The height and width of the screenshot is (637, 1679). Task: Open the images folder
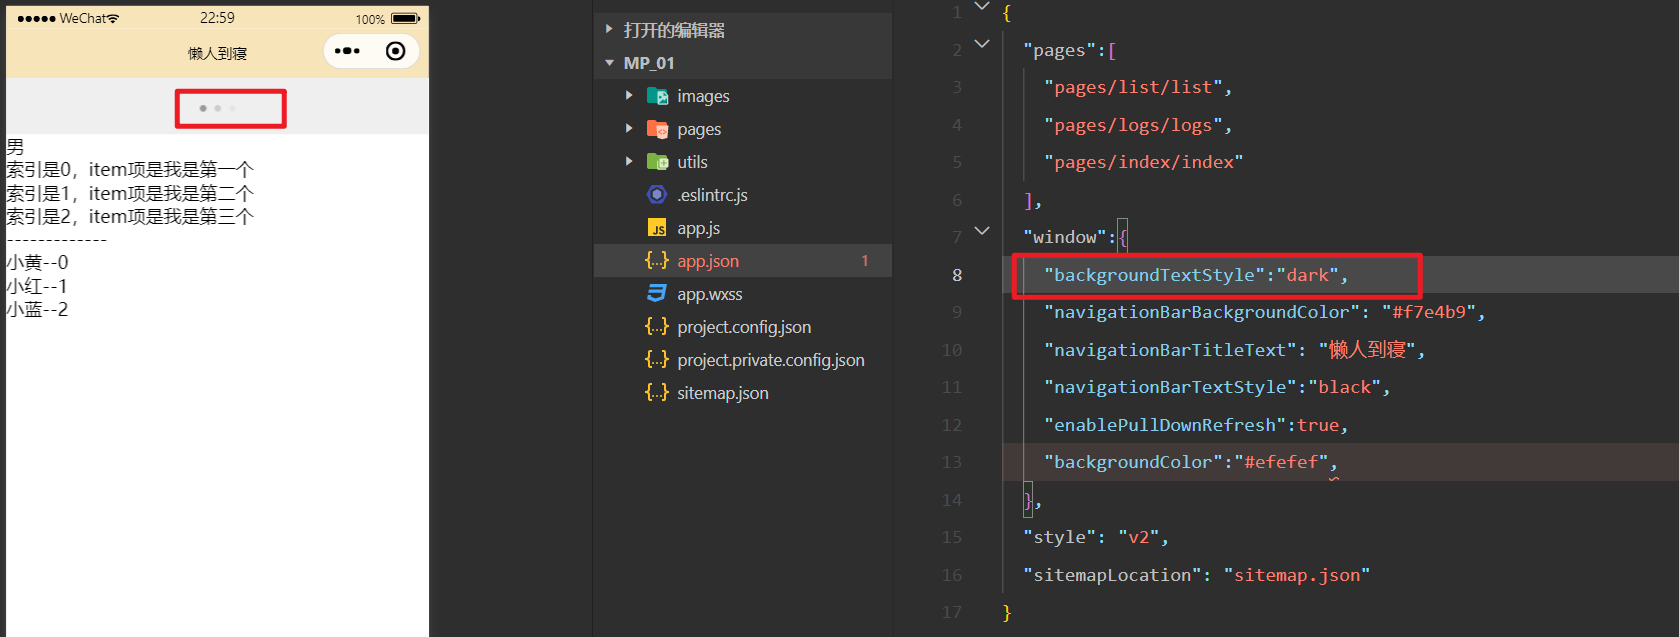[703, 96]
